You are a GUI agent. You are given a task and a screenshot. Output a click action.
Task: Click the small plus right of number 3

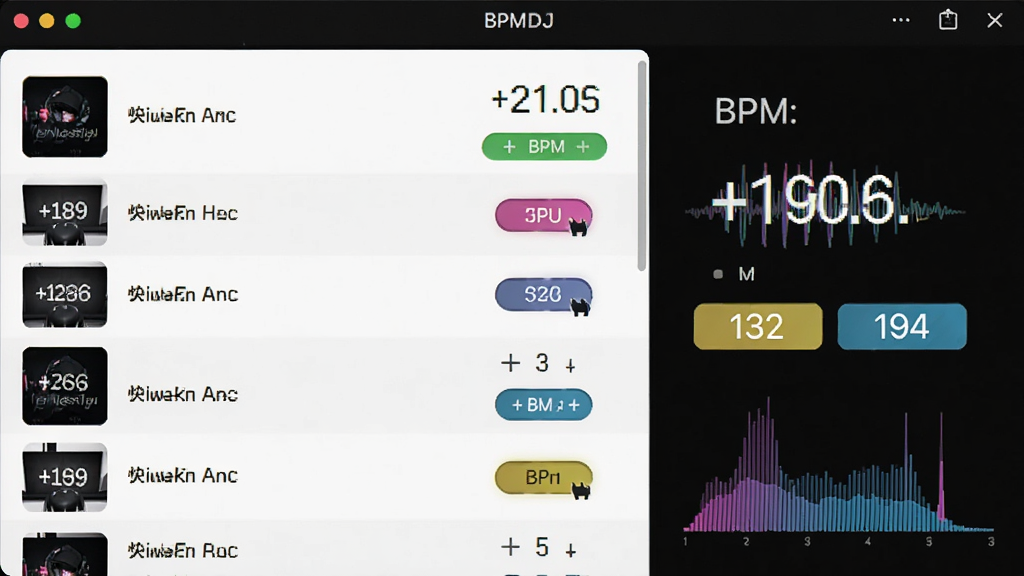tap(570, 366)
